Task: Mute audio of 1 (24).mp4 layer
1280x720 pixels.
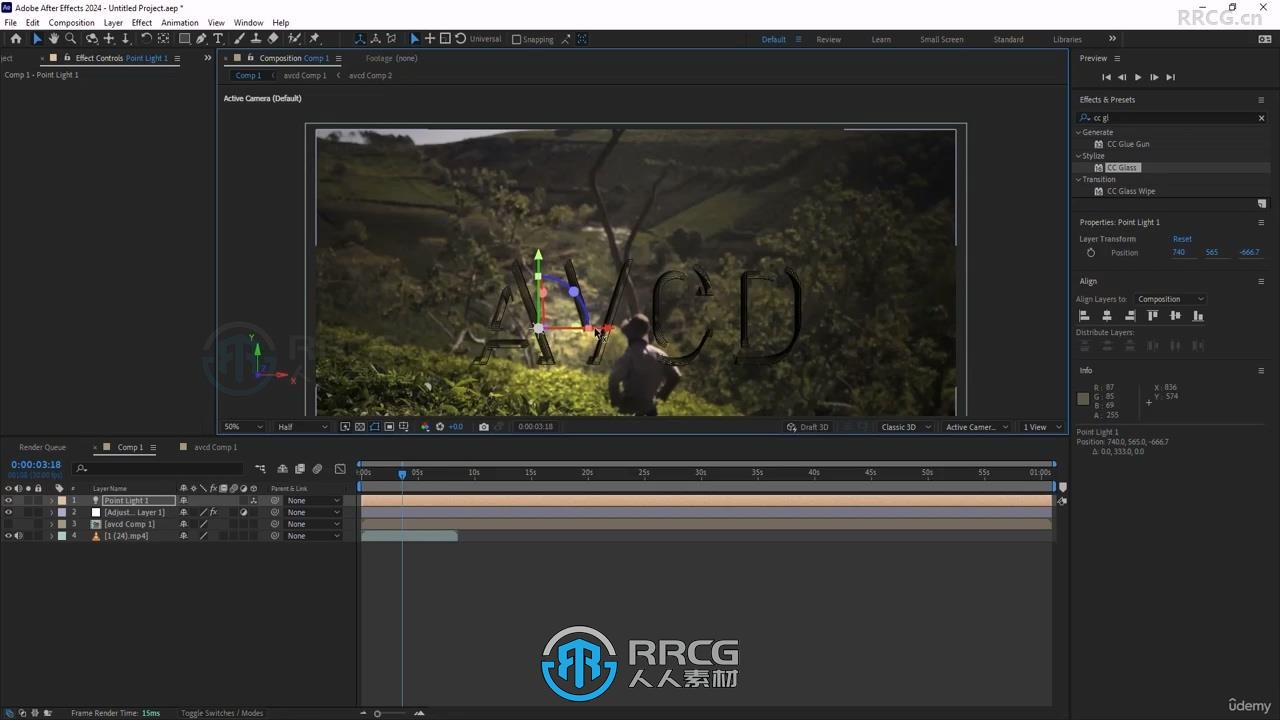Action: 18,536
